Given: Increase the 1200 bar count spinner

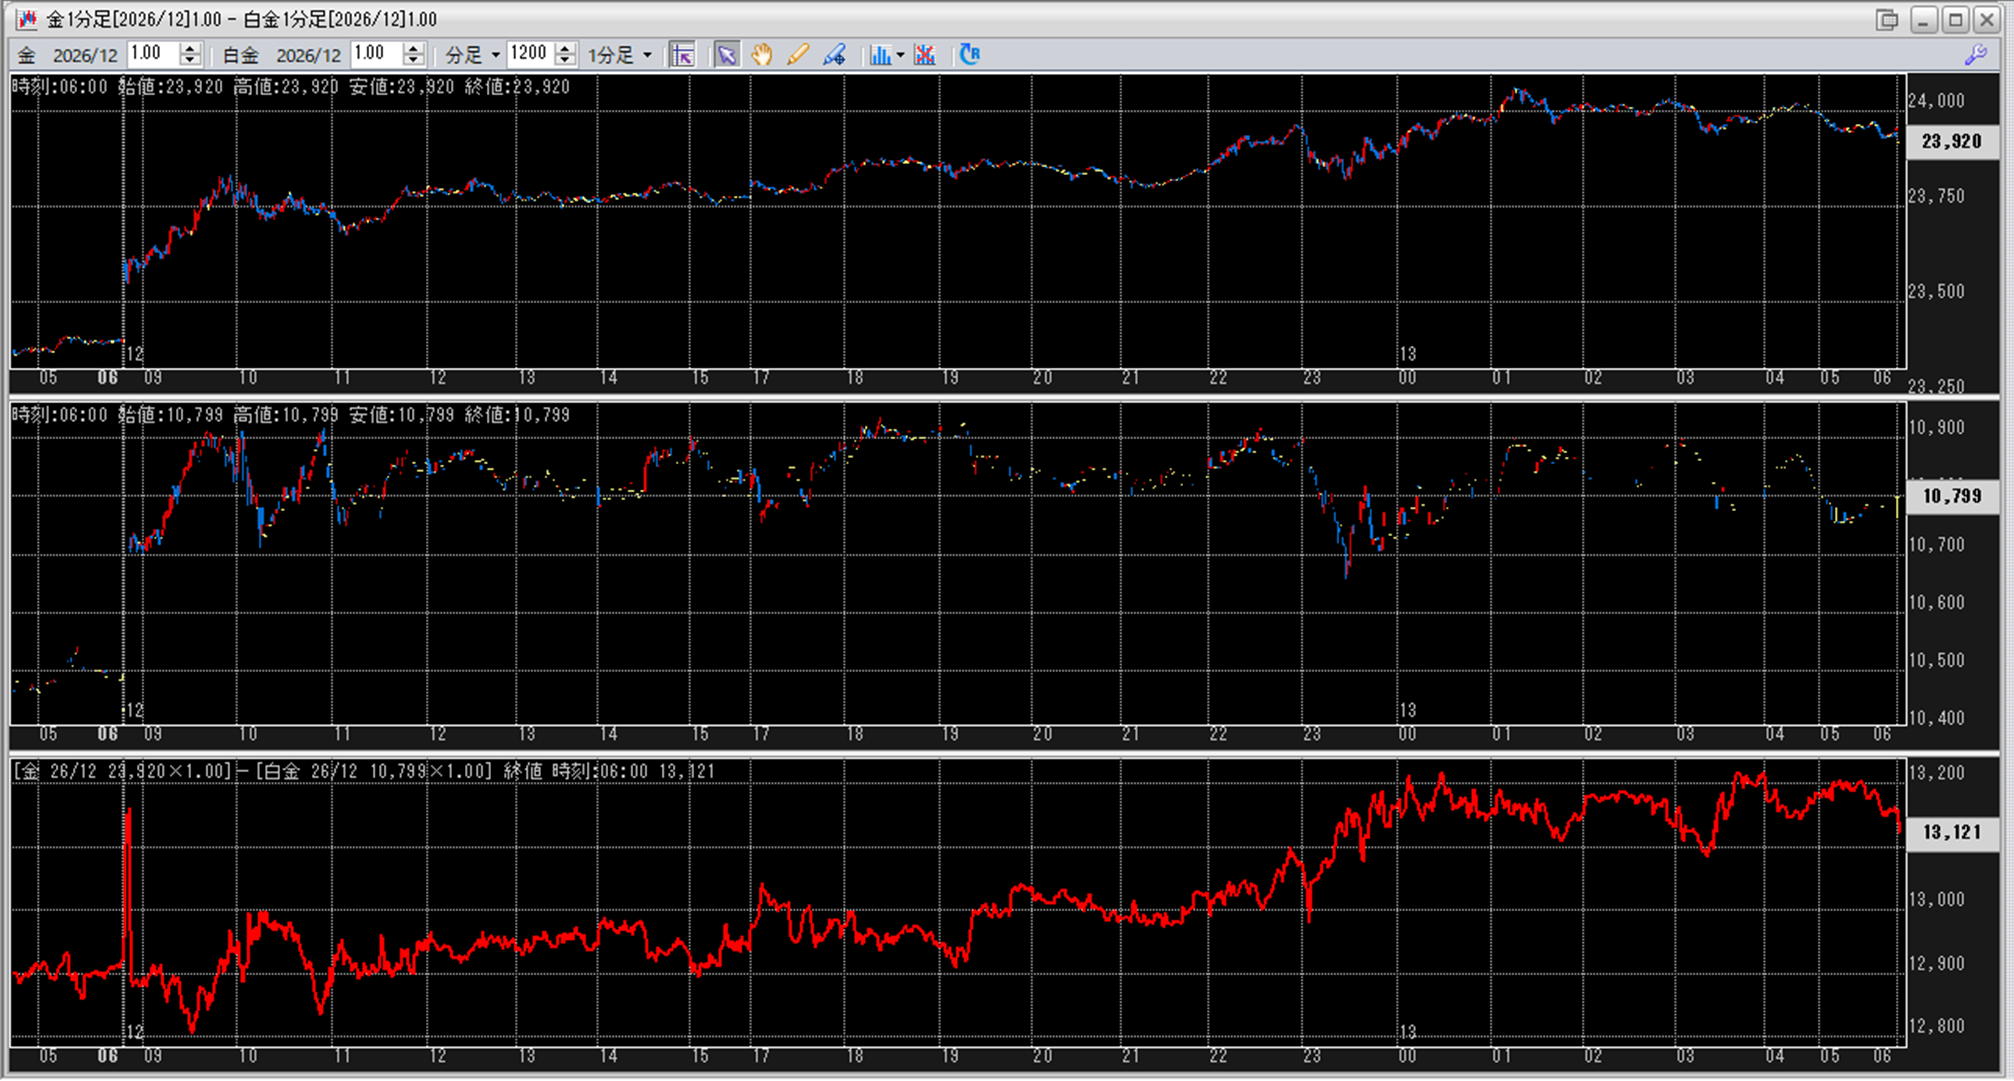Looking at the screenshot, I should coord(565,48).
